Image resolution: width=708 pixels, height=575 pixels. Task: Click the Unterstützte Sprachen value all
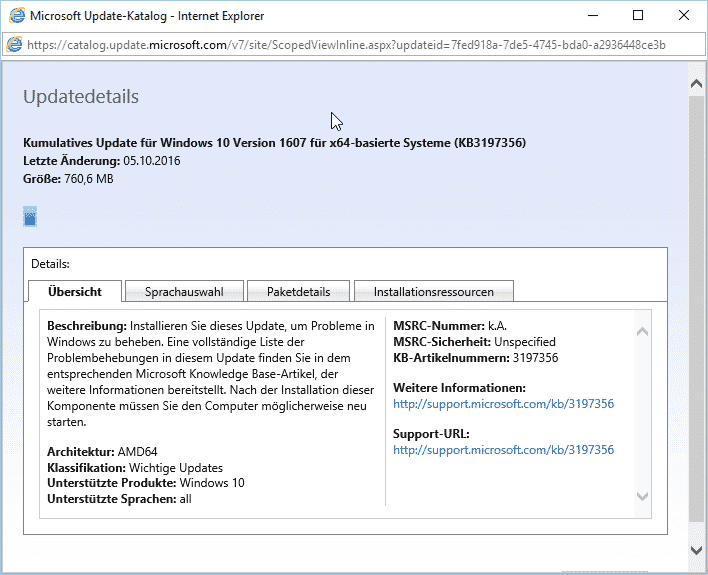[x=185, y=499]
